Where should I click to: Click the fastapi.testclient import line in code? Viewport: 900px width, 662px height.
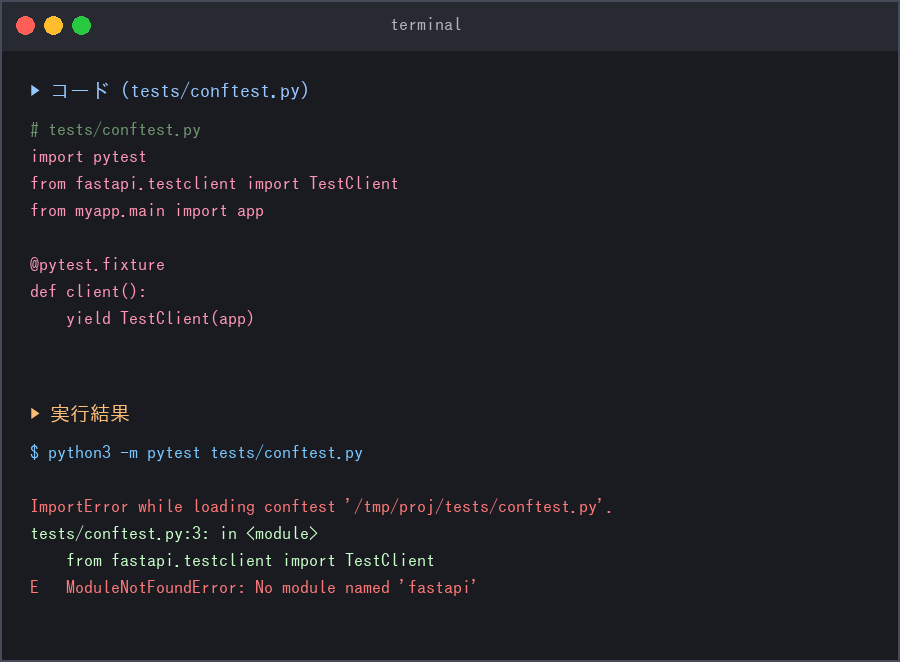(x=214, y=184)
